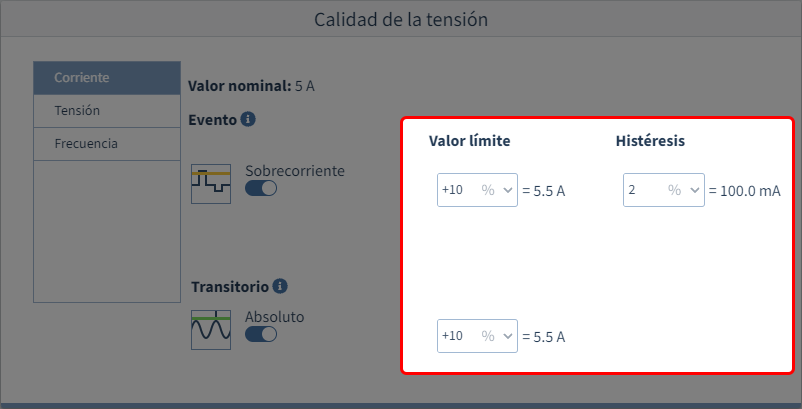
Task: Expand the Histéresis percent unit dropdown
Action: (x=685, y=190)
